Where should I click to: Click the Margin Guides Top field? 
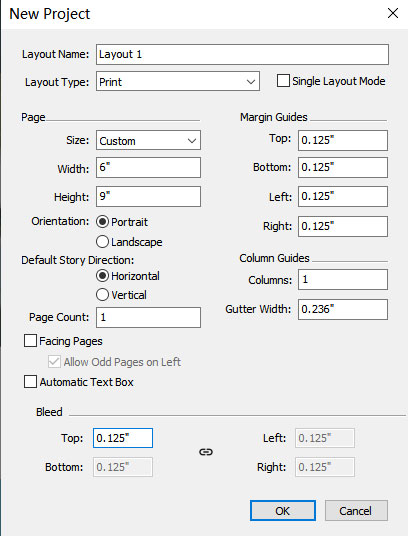(x=343, y=140)
